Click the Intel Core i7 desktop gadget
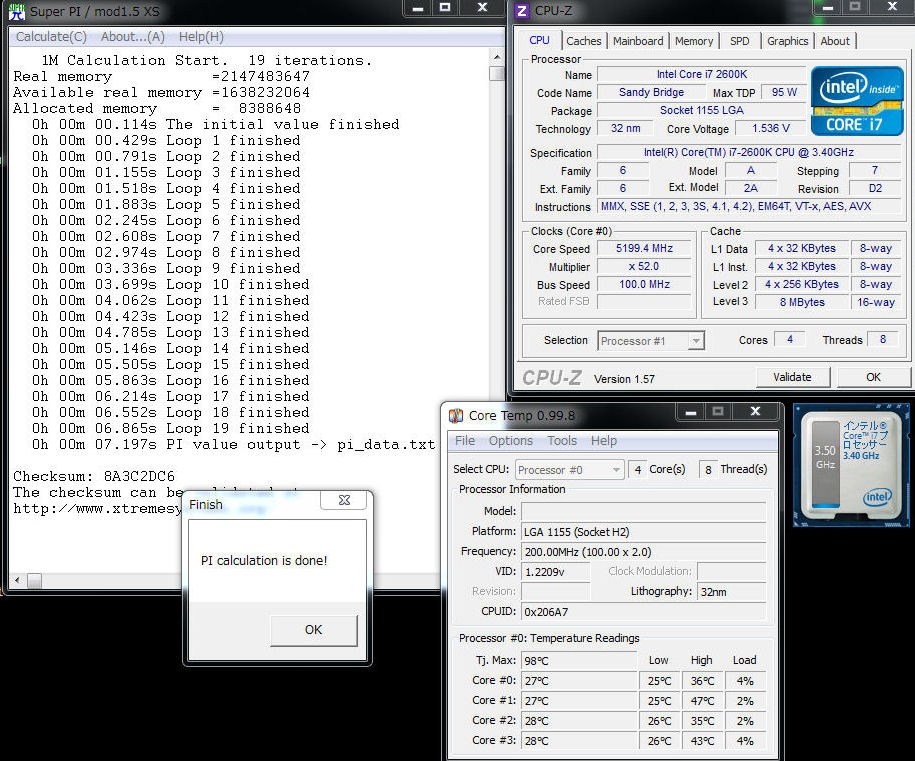Screen dimensions: 915x761 (851, 465)
